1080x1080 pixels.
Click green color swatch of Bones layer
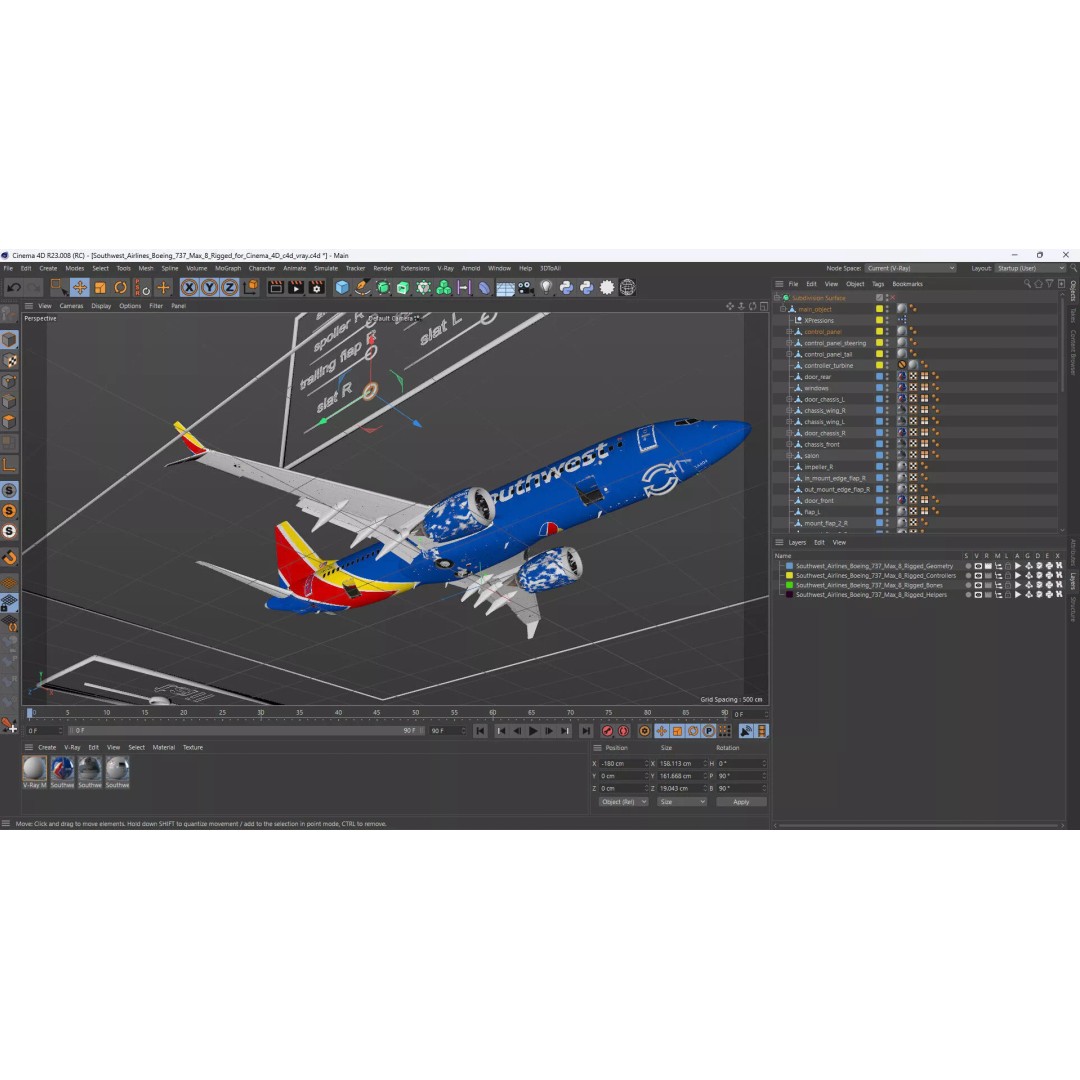(789, 585)
